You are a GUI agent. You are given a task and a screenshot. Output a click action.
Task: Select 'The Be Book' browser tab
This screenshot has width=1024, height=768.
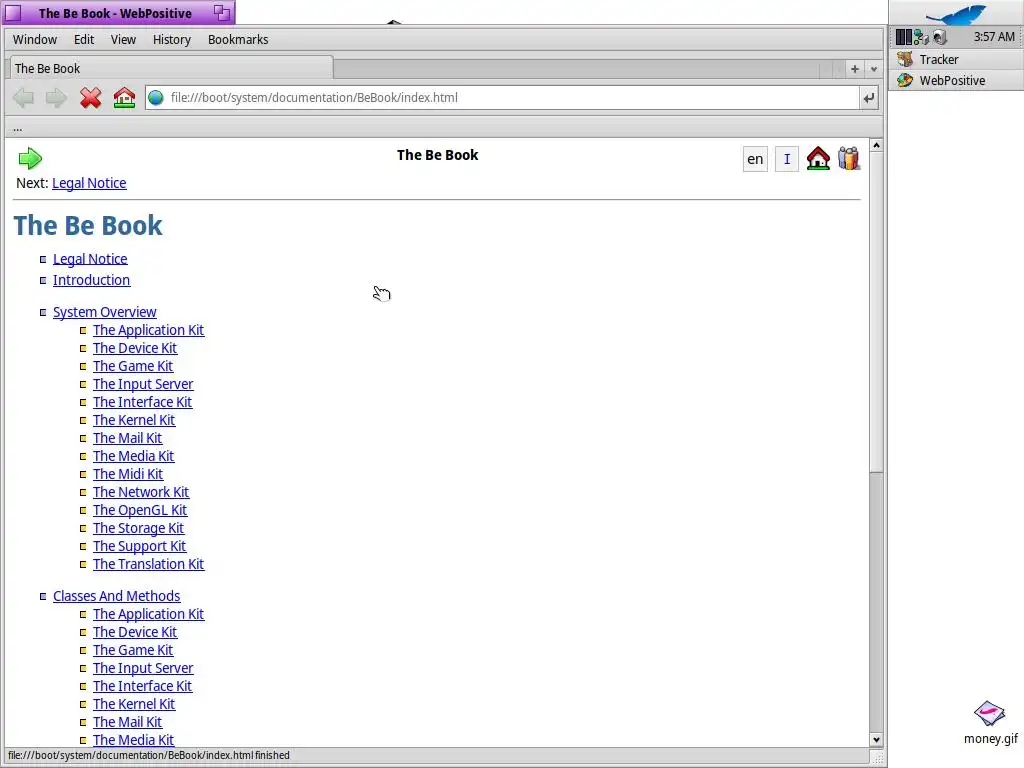click(171, 69)
